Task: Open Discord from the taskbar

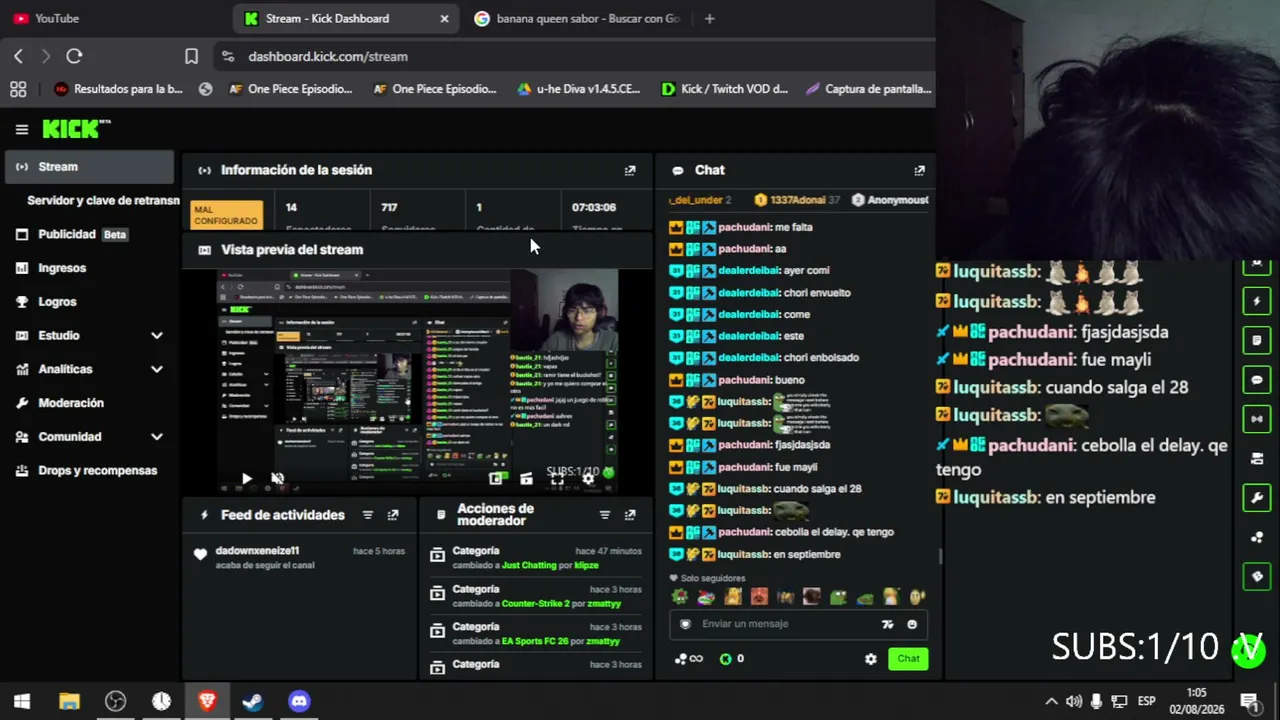Action: click(x=299, y=702)
